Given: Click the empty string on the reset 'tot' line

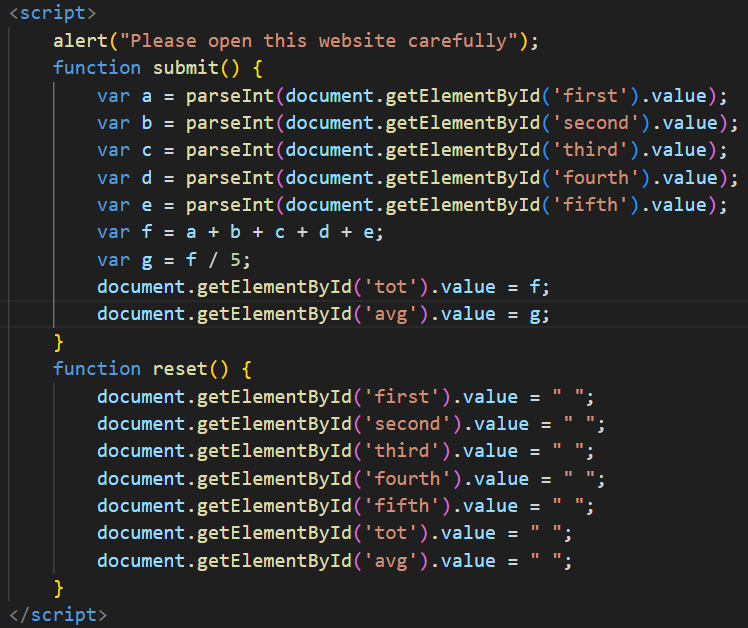Looking at the screenshot, I should [553, 532].
